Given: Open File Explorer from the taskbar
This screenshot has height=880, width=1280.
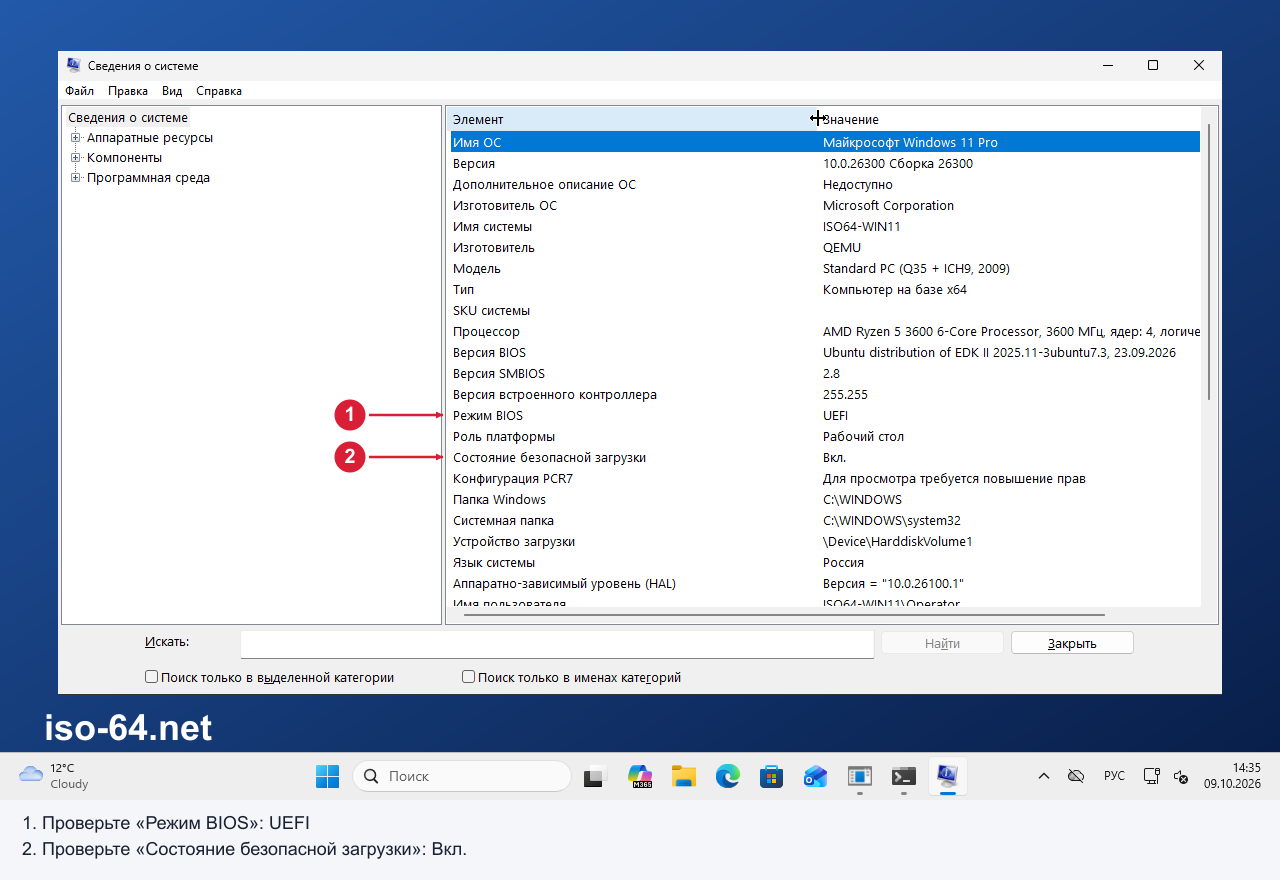Looking at the screenshot, I should pos(684,776).
